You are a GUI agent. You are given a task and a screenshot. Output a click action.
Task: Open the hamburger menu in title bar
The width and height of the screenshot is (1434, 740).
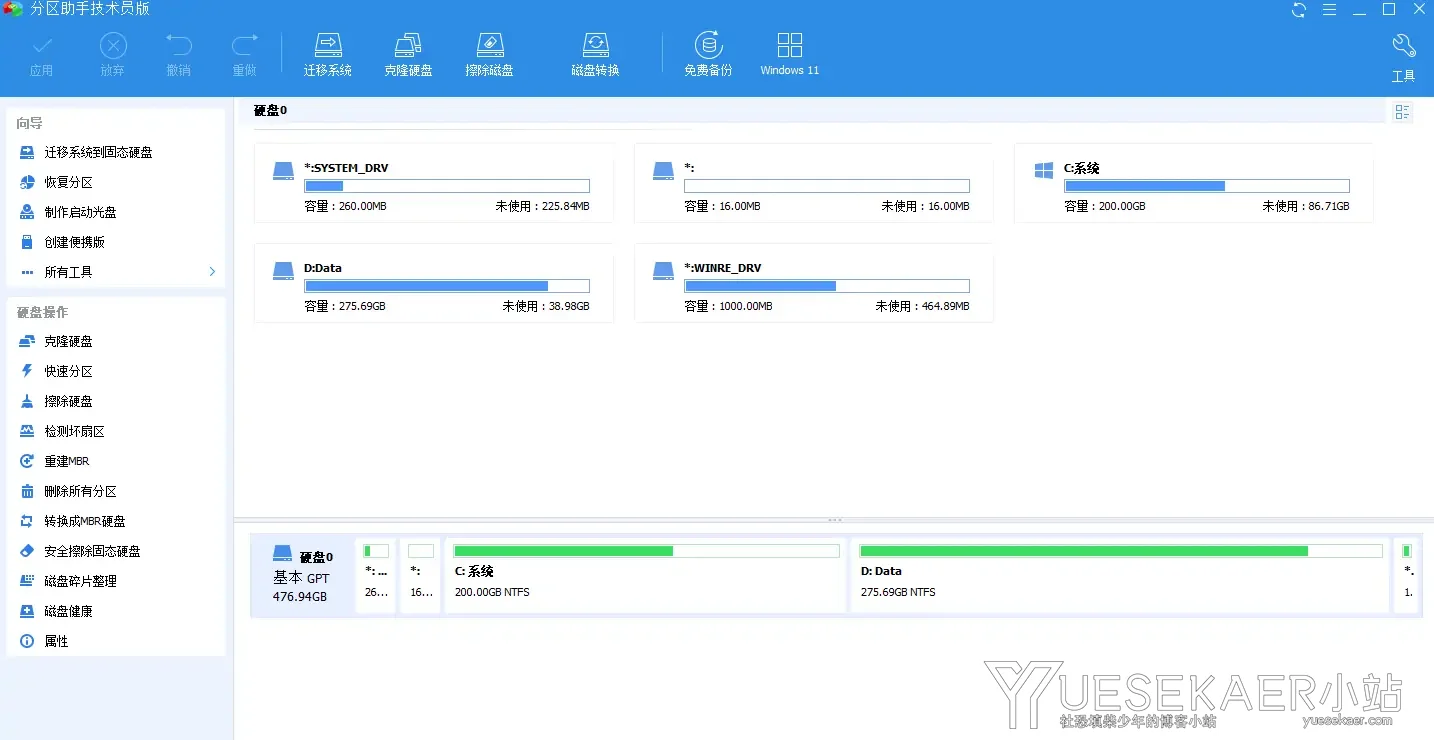pos(1329,10)
